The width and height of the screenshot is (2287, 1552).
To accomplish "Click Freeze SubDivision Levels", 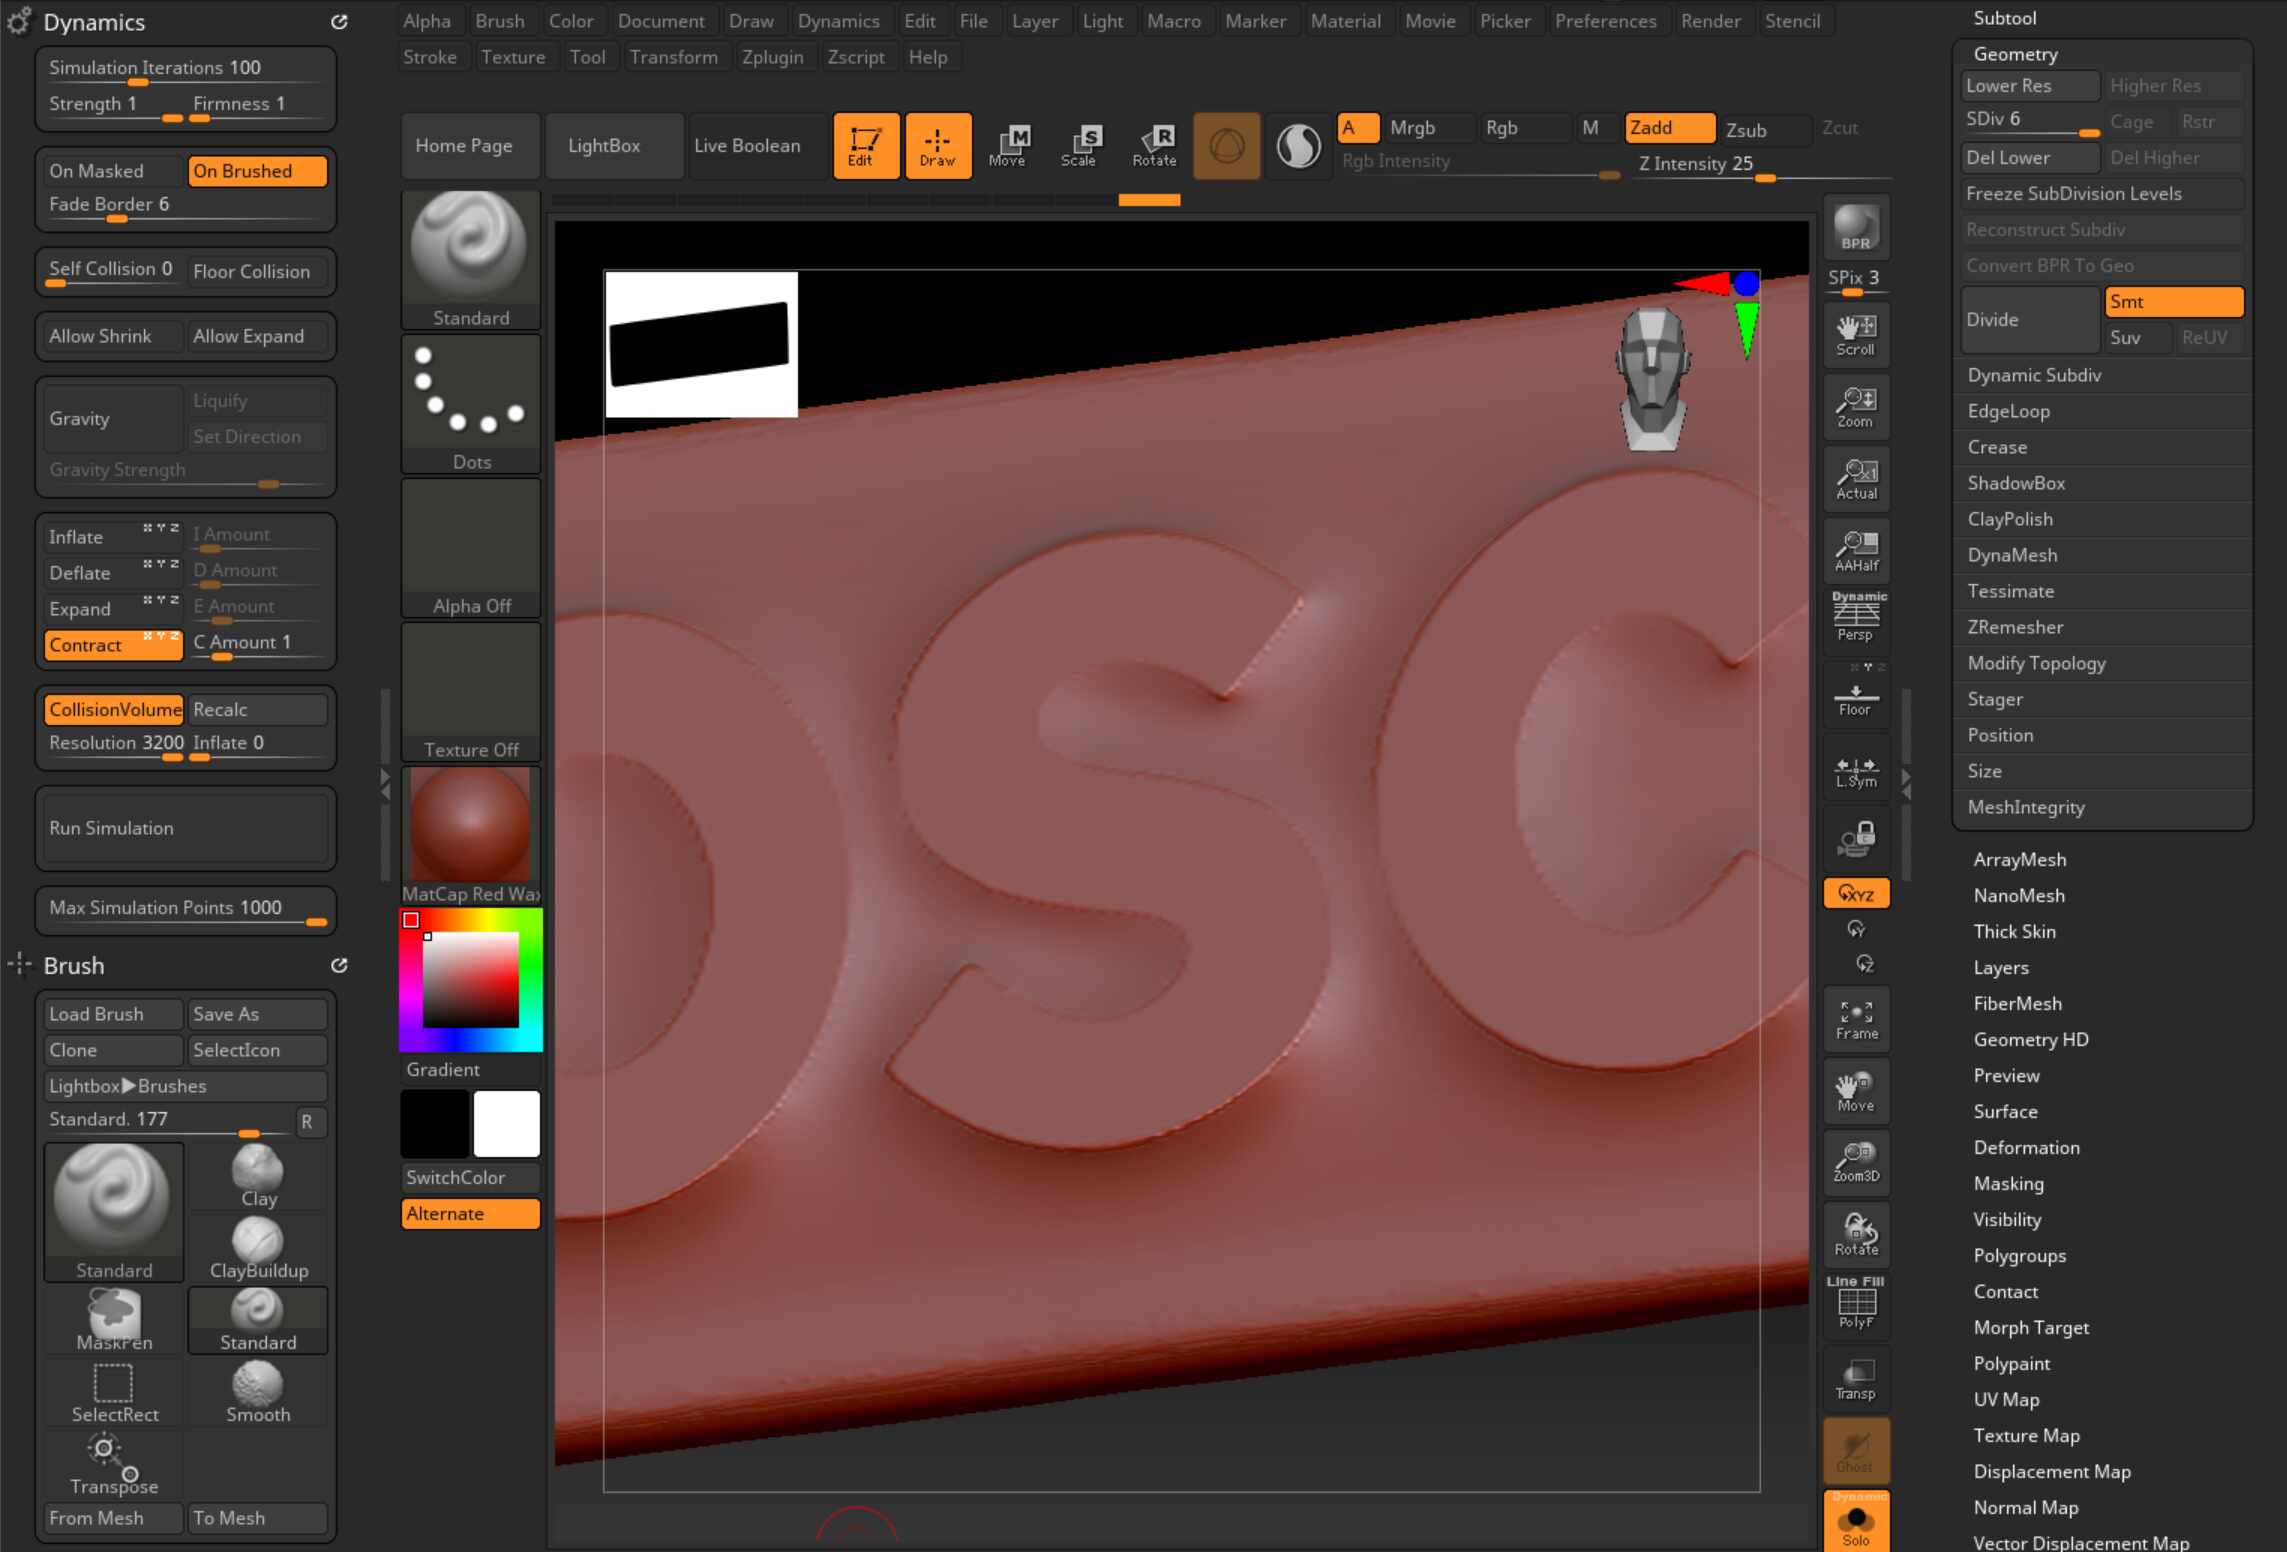I will point(2102,194).
